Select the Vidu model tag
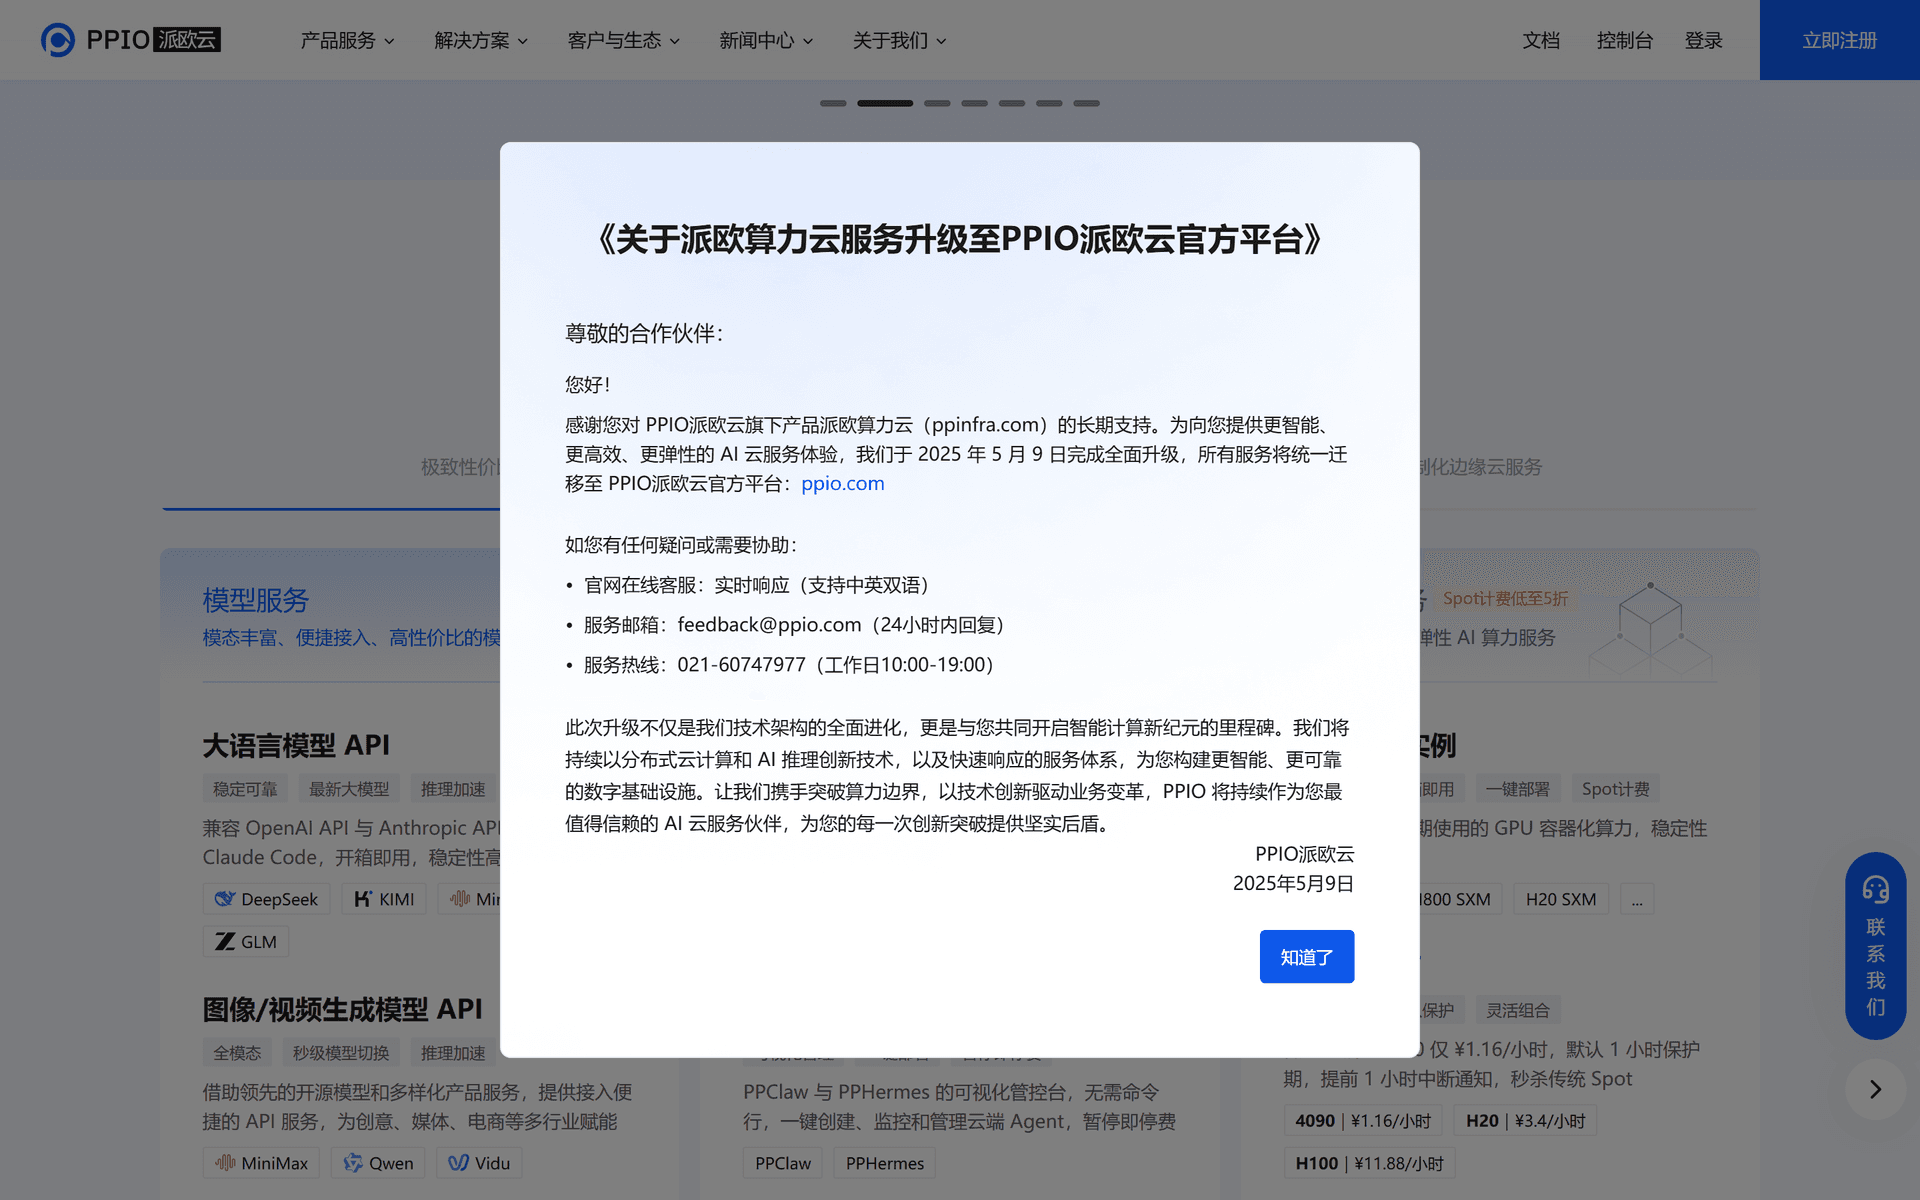Viewport: 1920px width, 1200px height. (x=479, y=1163)
